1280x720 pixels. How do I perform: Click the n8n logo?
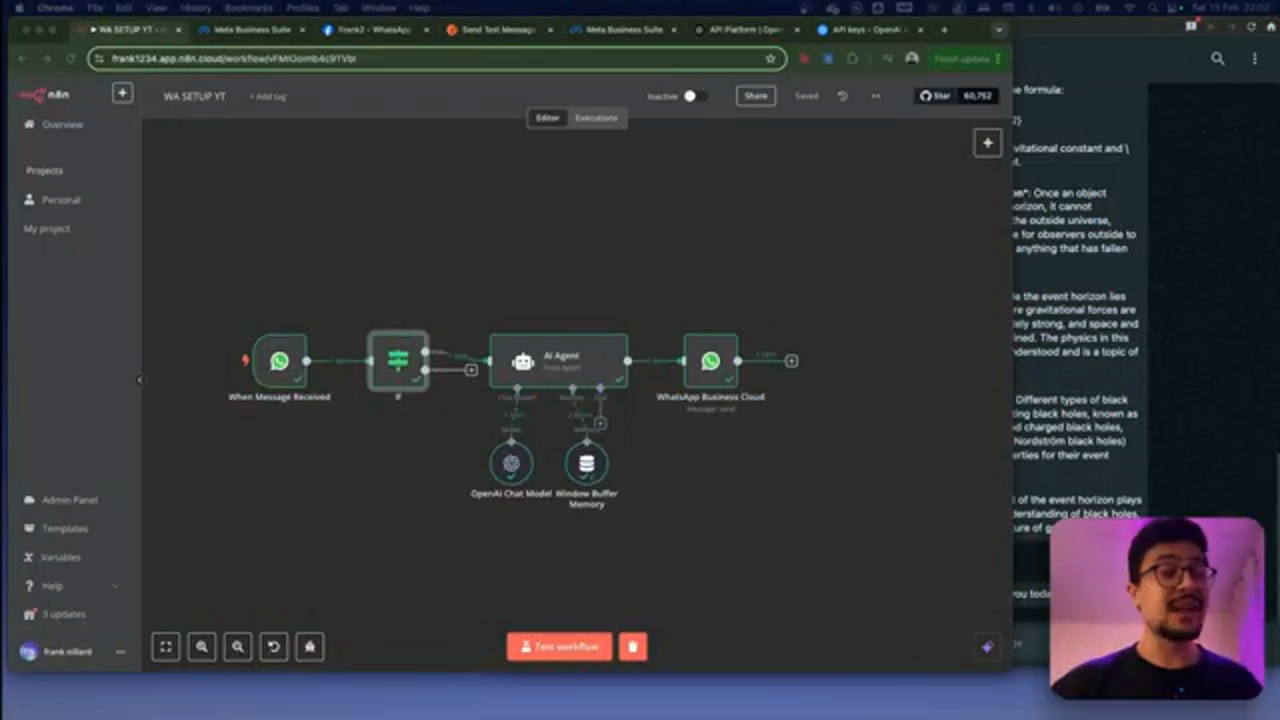point(45,95)
